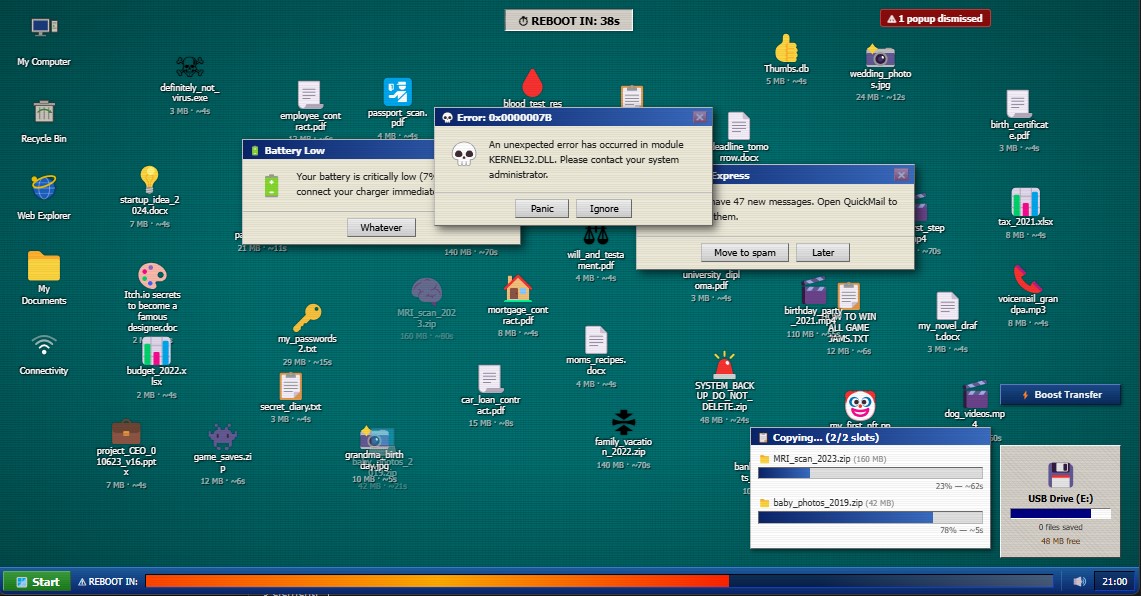Select startup_idea_2024.docx lightbulb icon

[x=149, y=179]
